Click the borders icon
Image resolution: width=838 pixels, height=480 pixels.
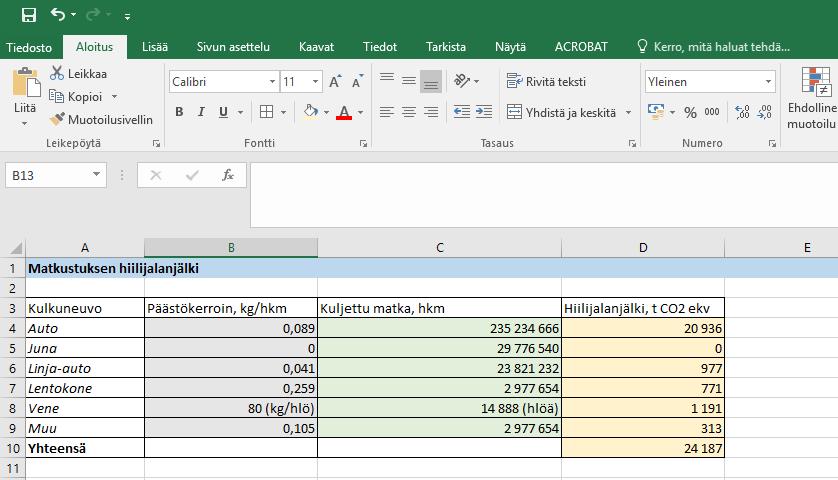266,112
